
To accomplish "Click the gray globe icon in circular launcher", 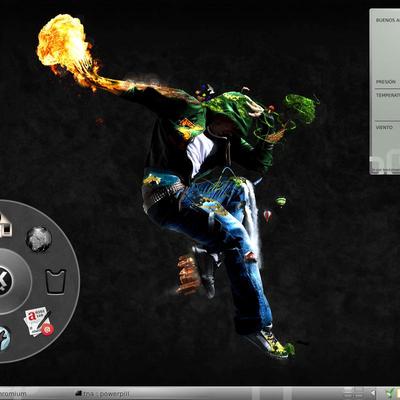I will (x=39, y=239).
